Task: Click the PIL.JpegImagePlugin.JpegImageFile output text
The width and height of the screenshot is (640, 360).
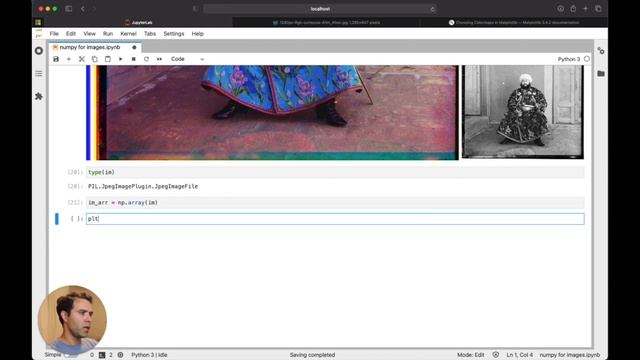Action: pos(143,187)
